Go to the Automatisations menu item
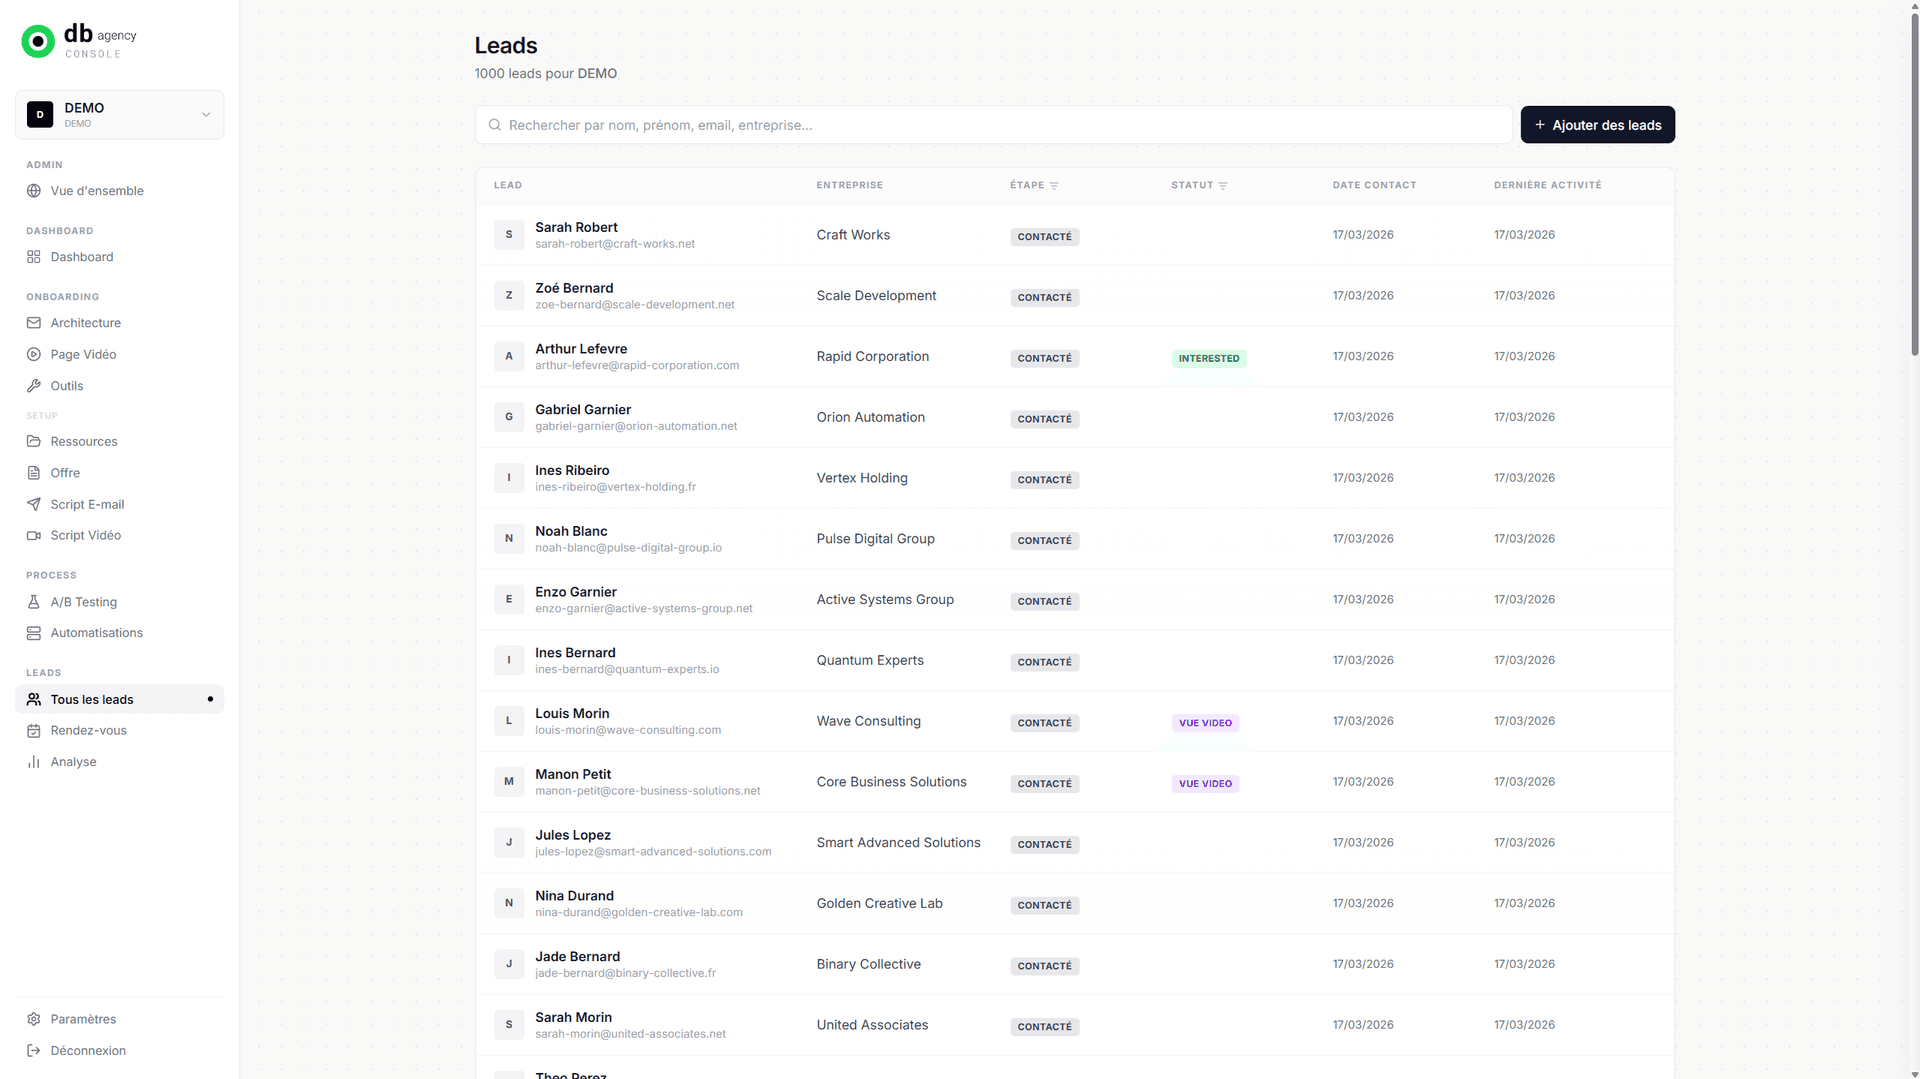The height and width of the screenshot is (1079, 1920). click(96, 633)
